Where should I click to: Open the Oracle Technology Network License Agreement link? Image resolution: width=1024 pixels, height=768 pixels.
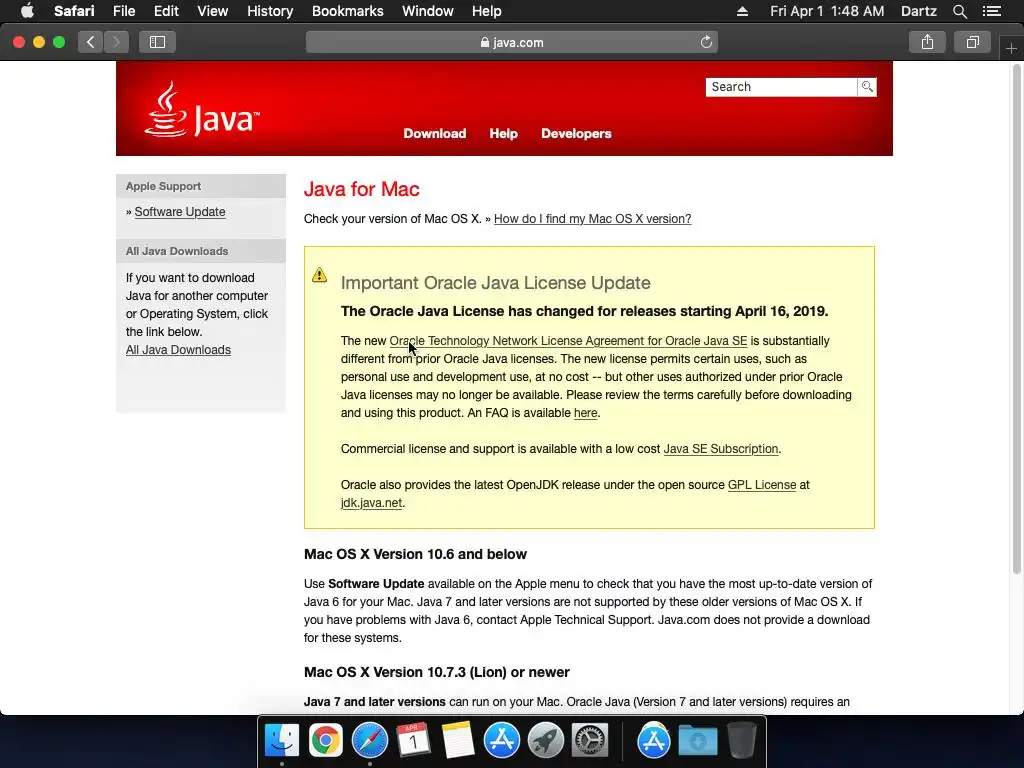tap(568, 341)
